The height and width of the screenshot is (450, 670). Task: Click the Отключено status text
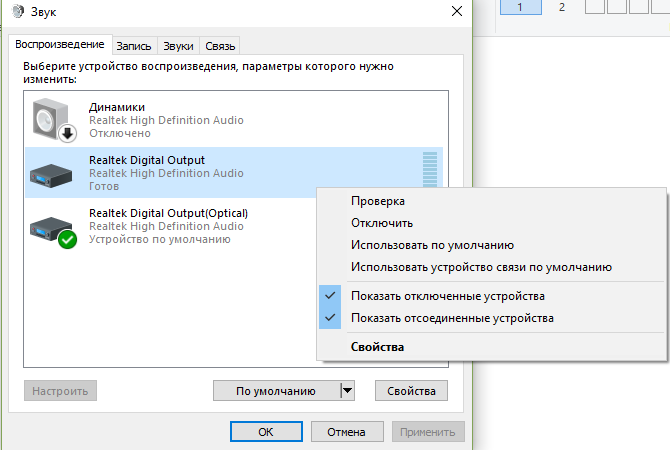pyautogui.click(x=120, y=133)
